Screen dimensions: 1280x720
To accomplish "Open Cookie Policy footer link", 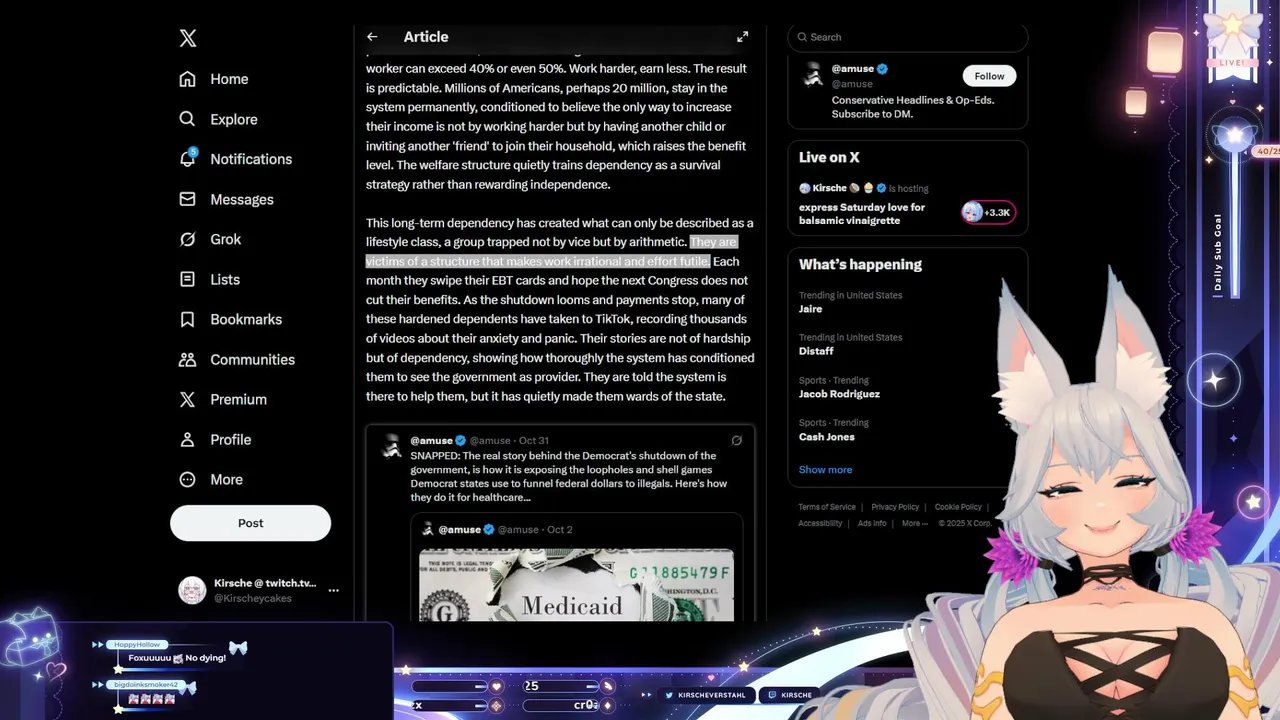I will (958, 507).
